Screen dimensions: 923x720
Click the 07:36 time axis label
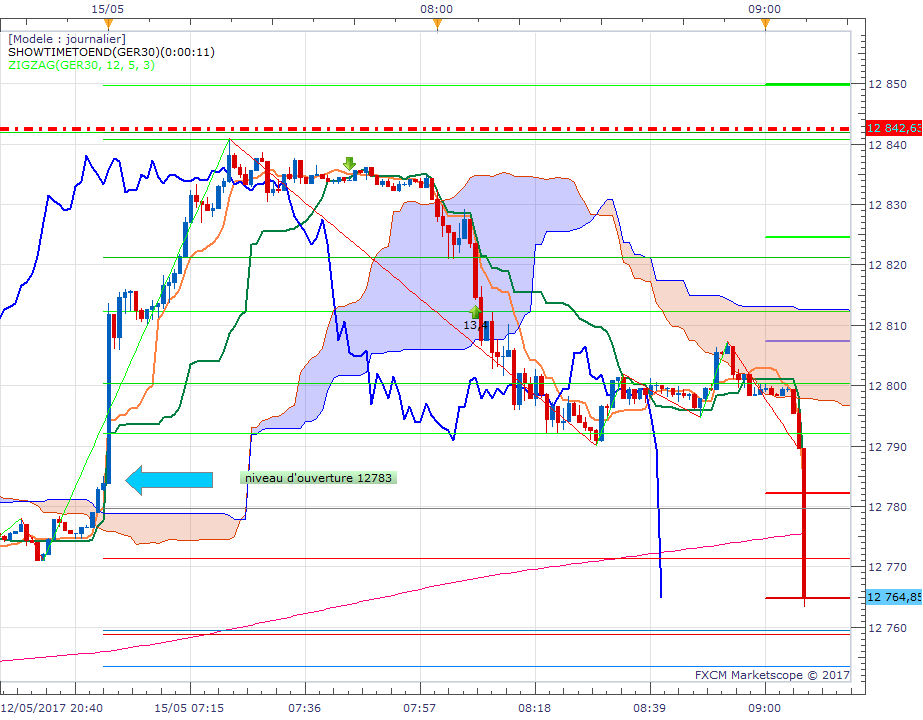304,708
